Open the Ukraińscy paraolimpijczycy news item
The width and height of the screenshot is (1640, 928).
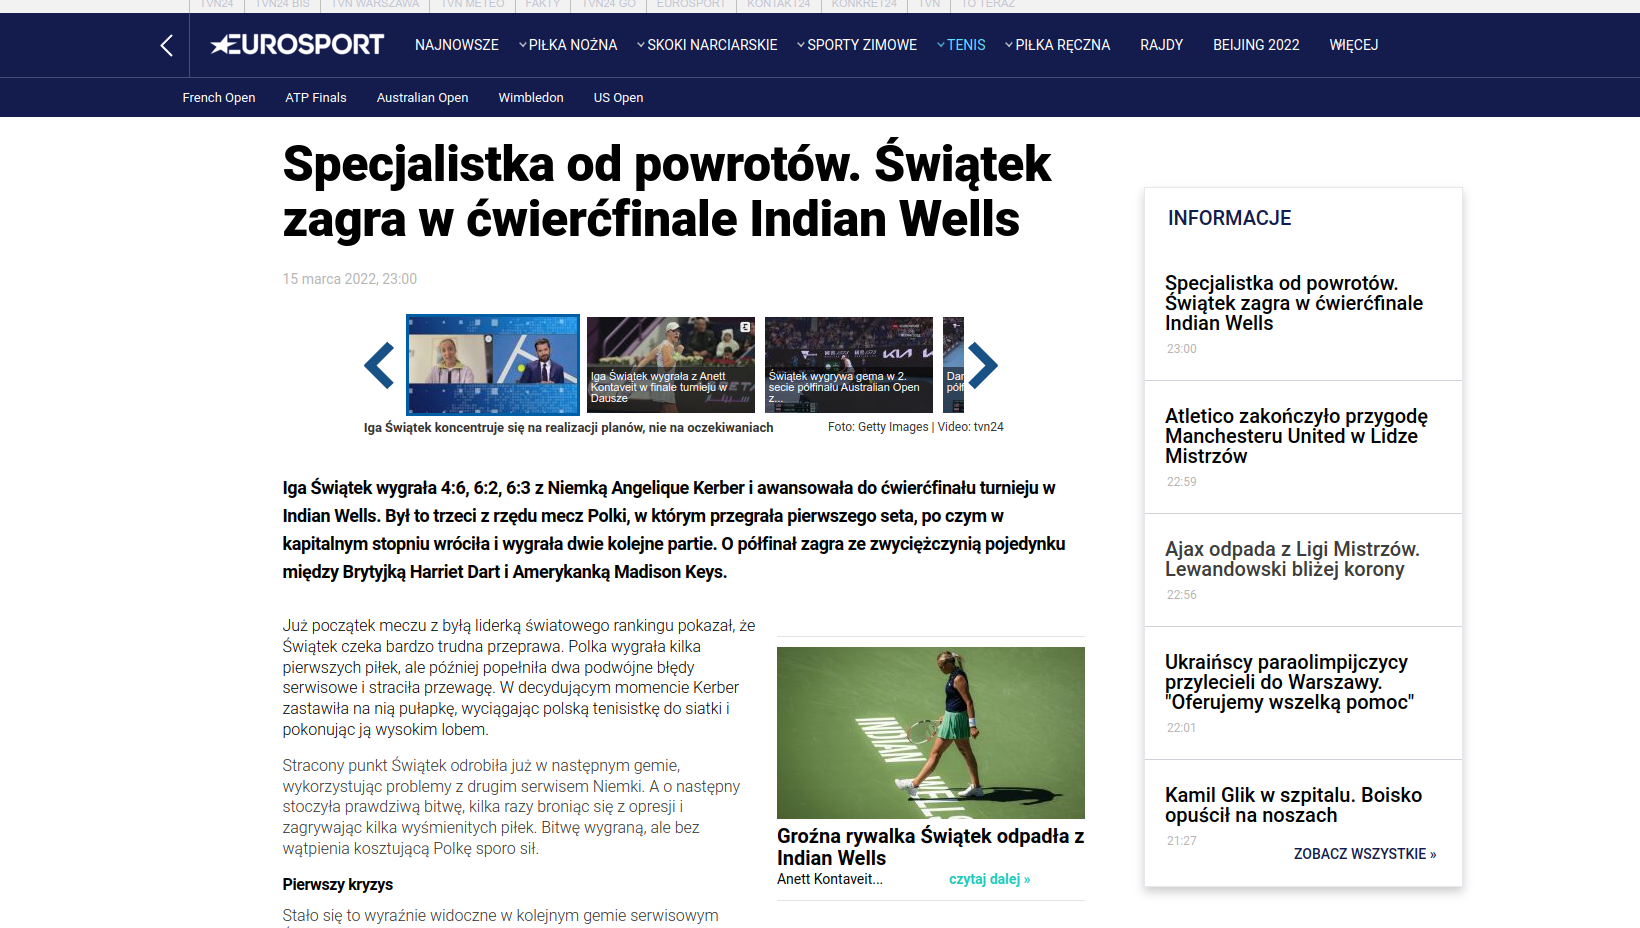point(1290,682)
